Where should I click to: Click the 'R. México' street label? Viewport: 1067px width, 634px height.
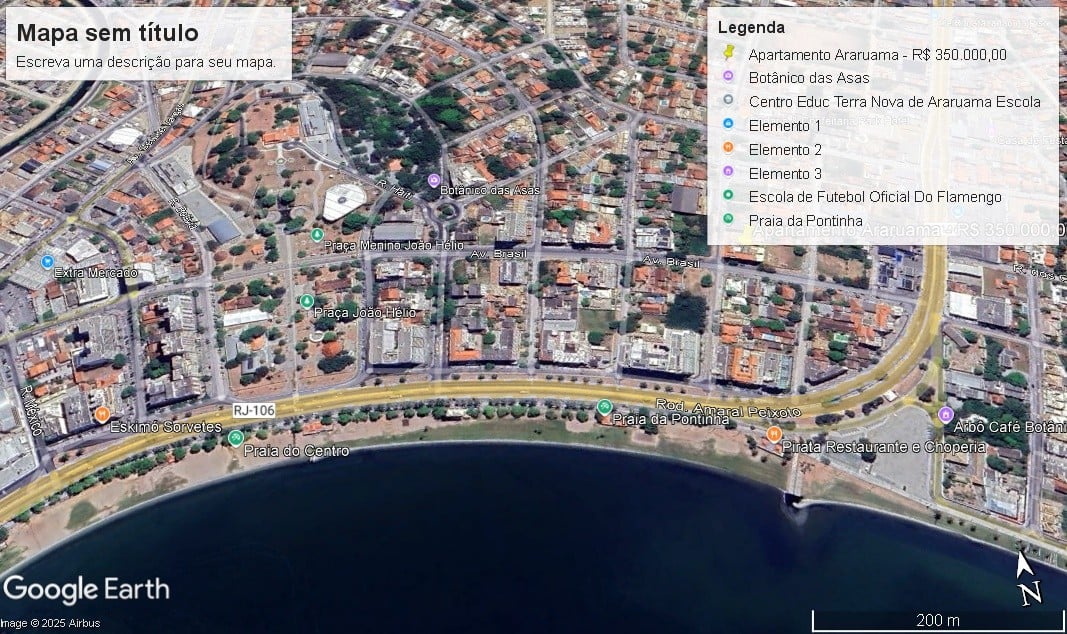coord(31,410)
